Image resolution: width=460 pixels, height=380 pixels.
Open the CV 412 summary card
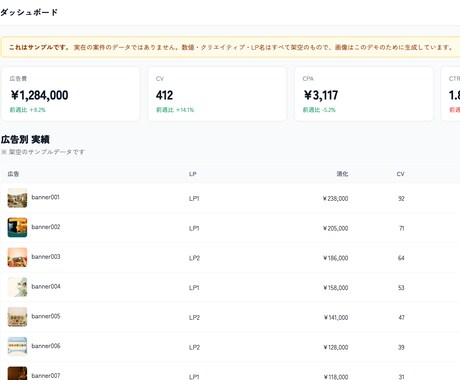point(217,94)
